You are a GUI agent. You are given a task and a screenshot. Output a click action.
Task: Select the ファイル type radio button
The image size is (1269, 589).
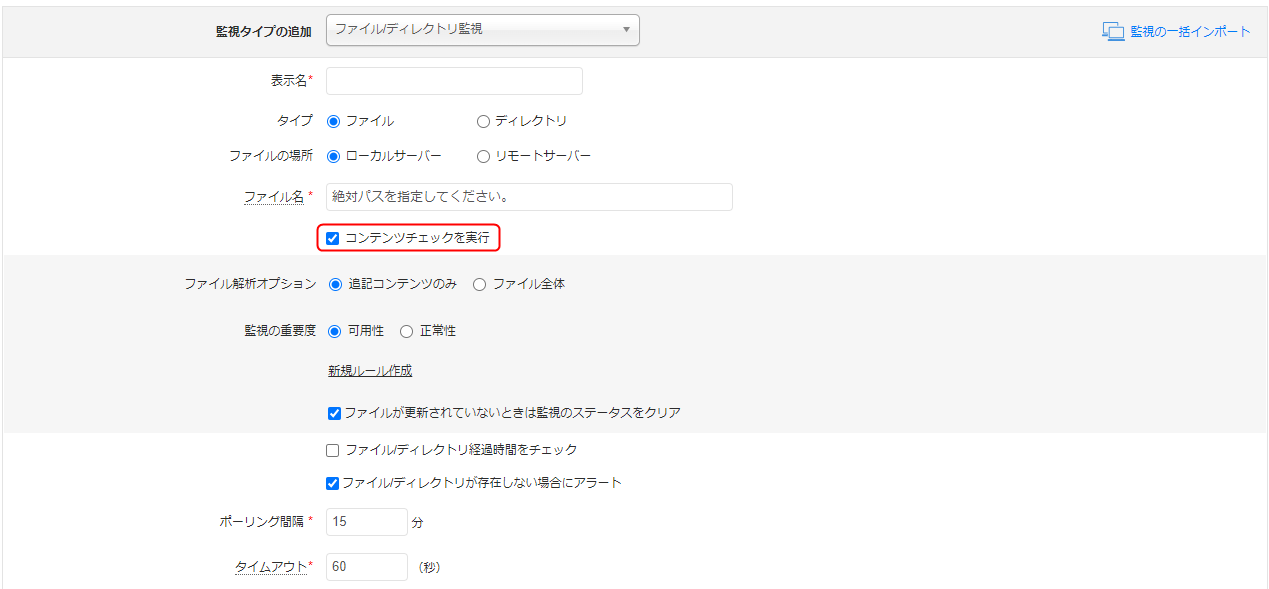[333, 121]
